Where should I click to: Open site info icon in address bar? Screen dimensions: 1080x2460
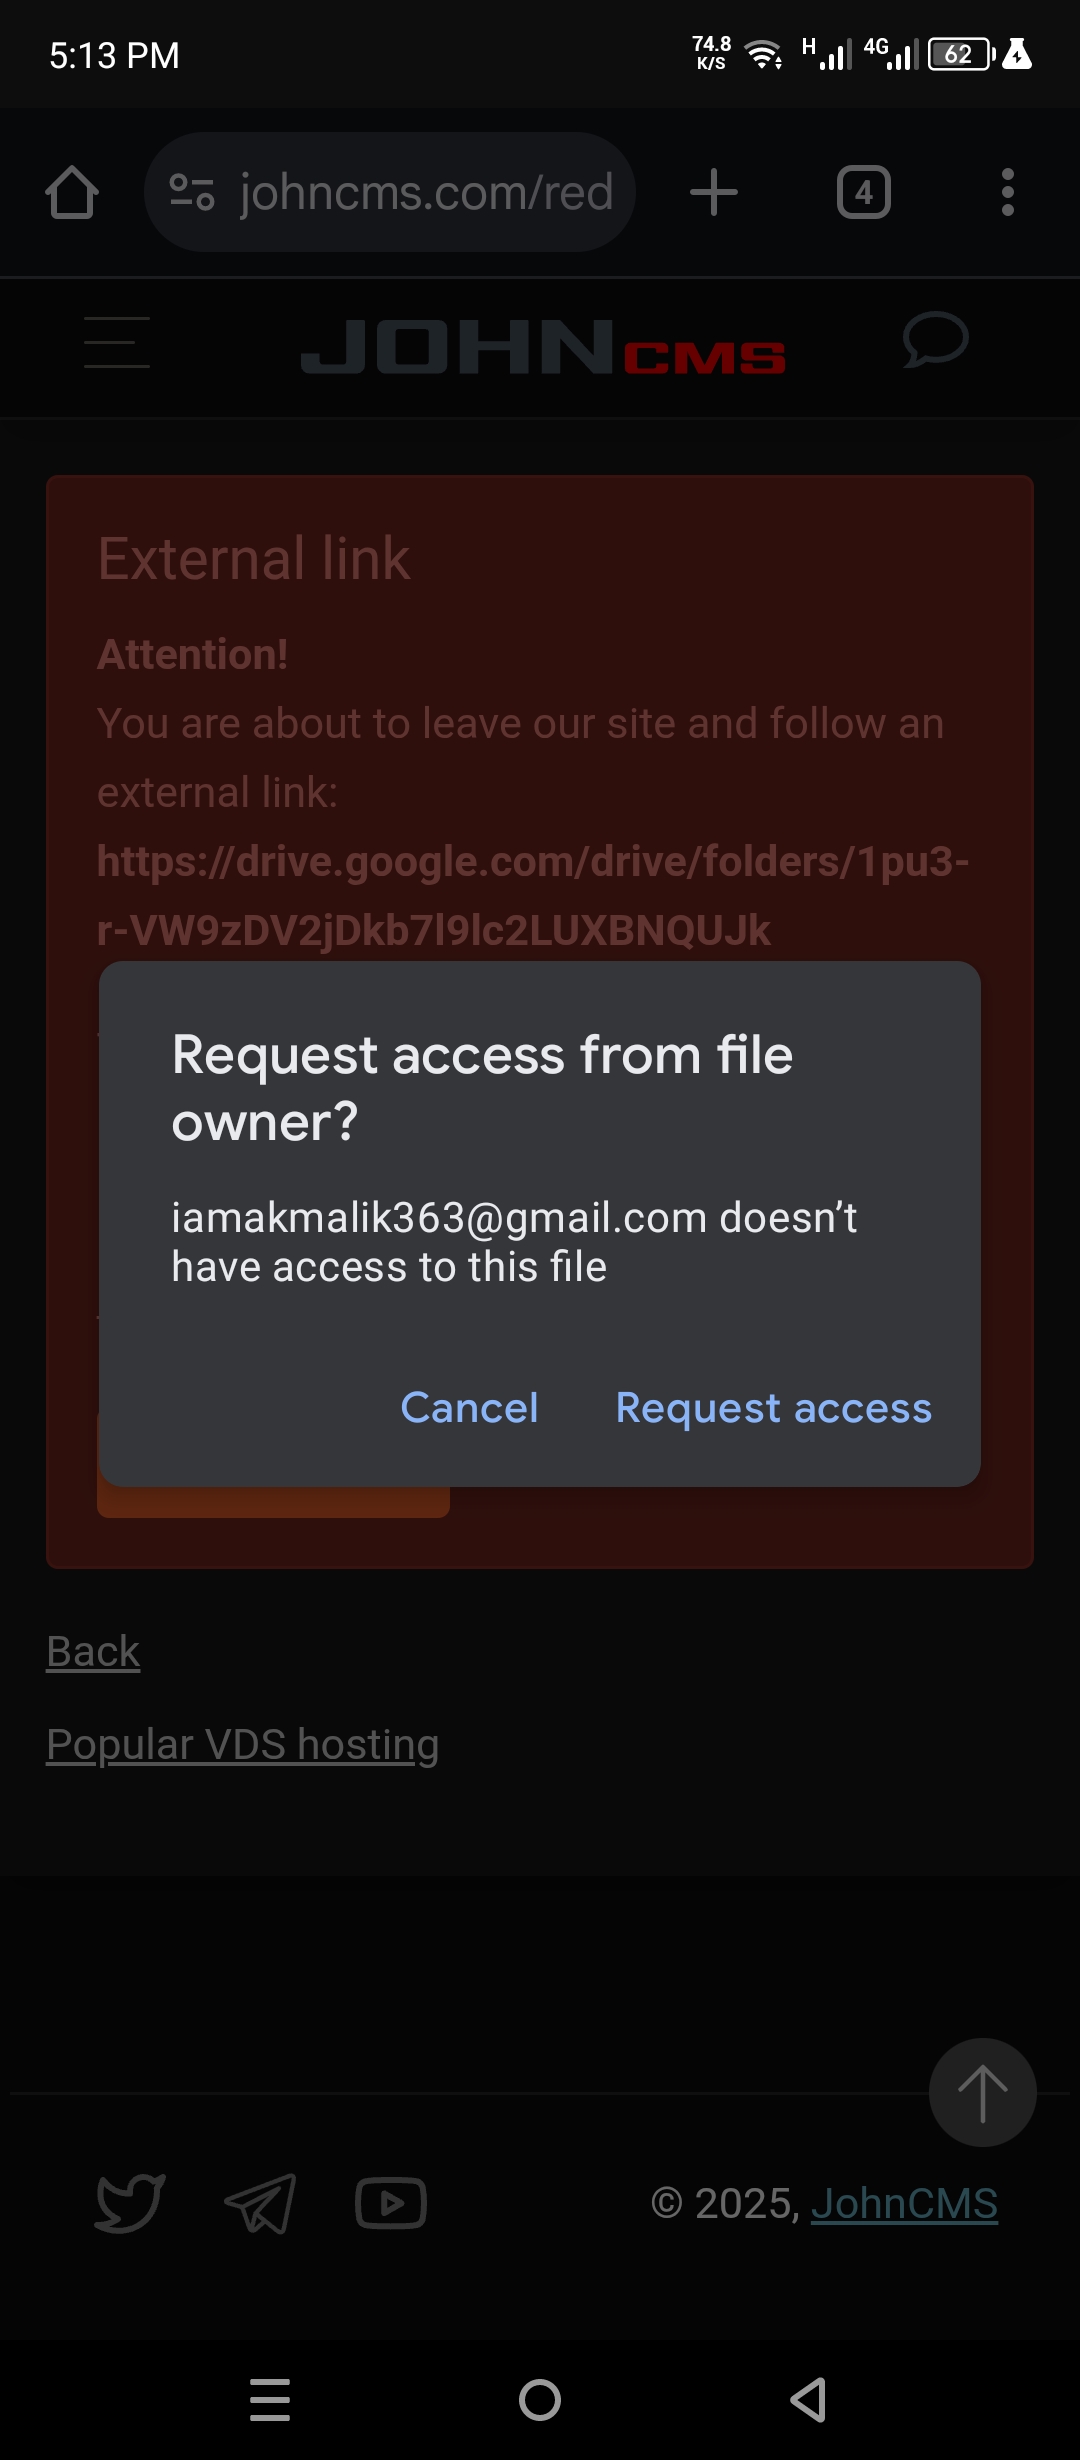[x=191, y=192]
